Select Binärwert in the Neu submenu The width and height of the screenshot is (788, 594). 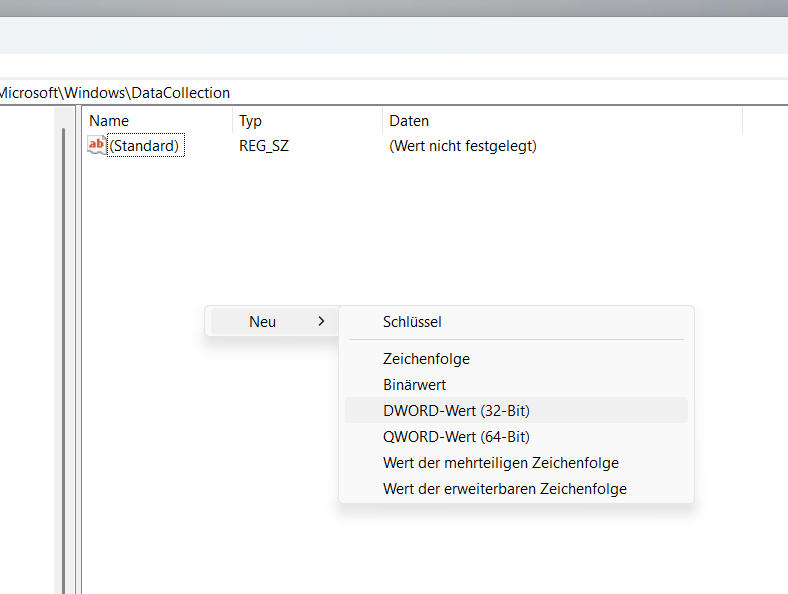[x=414, y=384]
